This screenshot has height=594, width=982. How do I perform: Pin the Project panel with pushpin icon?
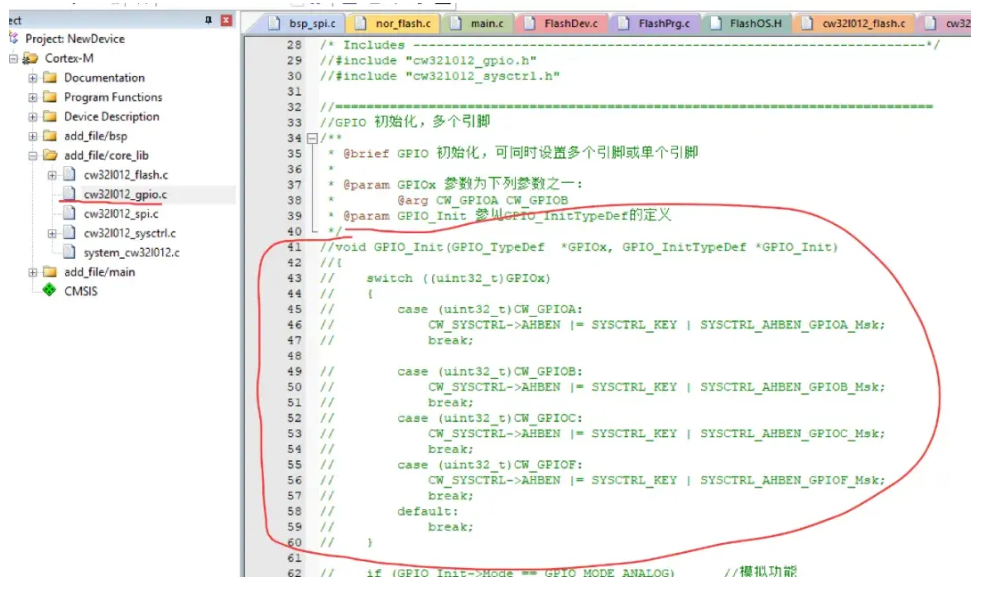(x=209, y=20)
